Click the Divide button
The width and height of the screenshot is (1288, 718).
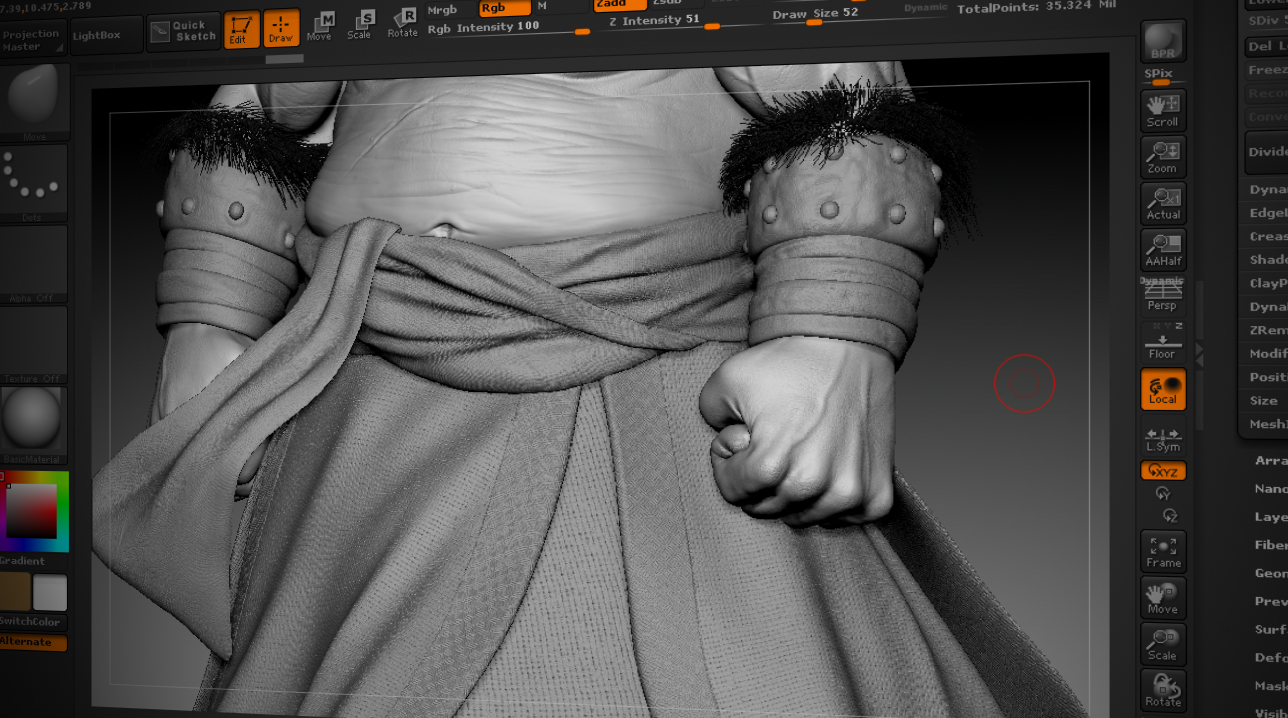click(1266, 152)
